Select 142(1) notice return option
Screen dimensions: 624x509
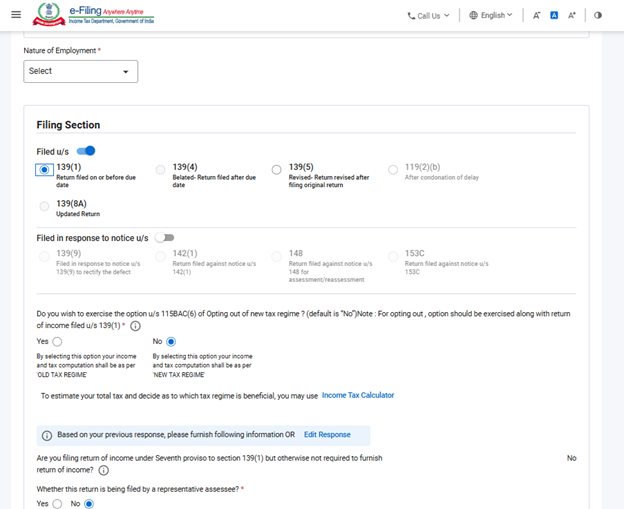tap(160, 256)
